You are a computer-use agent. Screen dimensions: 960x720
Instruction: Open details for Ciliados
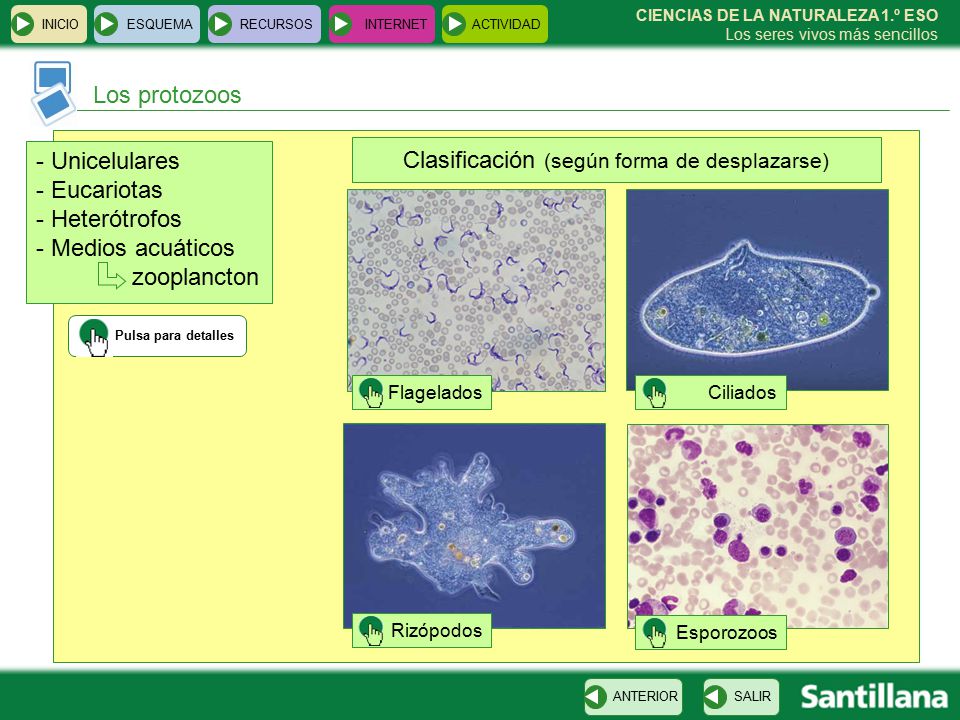pyautogui.click(x=711, y=392)
